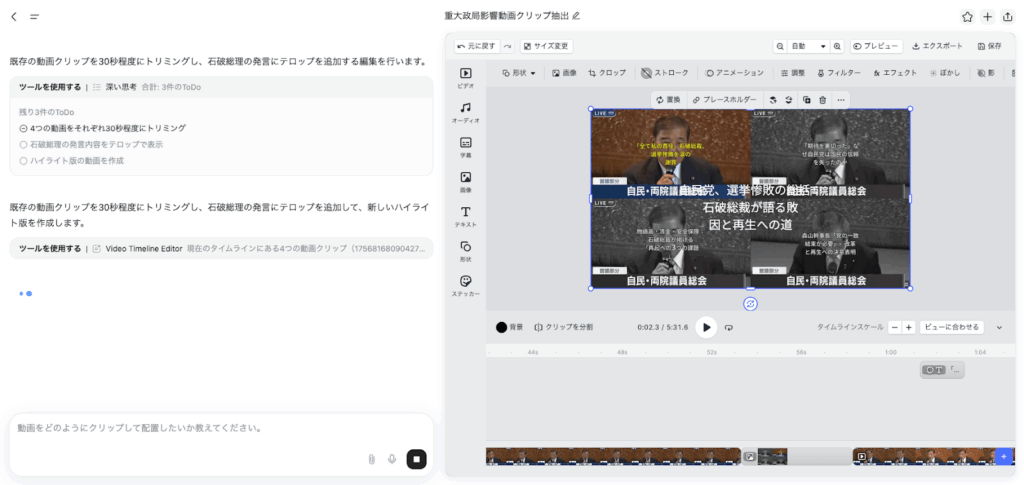Toggle the 石破総理の発言内容 ToDo circle
This screenshot has height=485, width=1024.
23,144
